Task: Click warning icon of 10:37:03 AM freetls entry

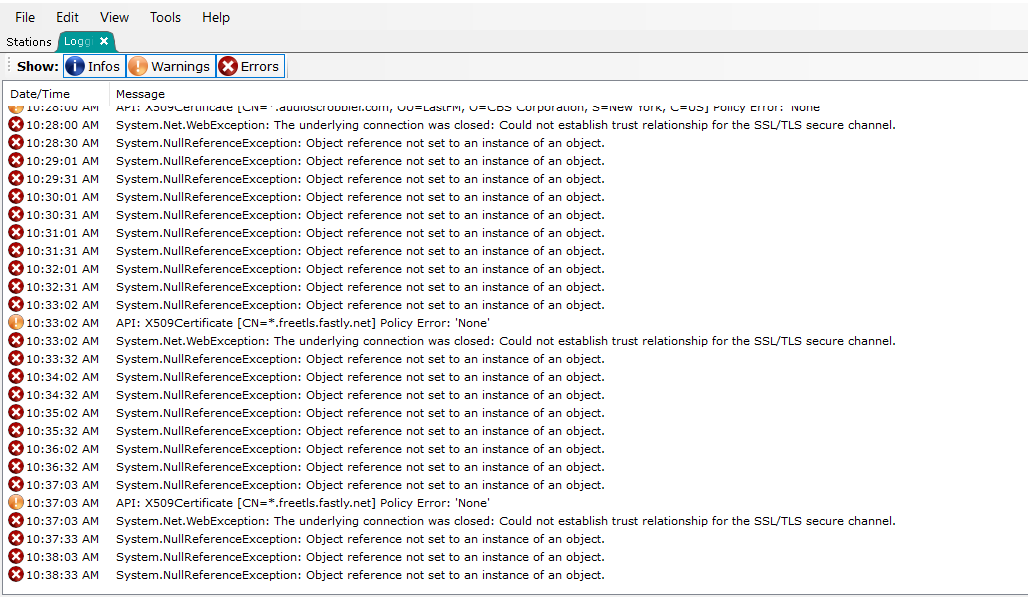Action: click(16, 503)
